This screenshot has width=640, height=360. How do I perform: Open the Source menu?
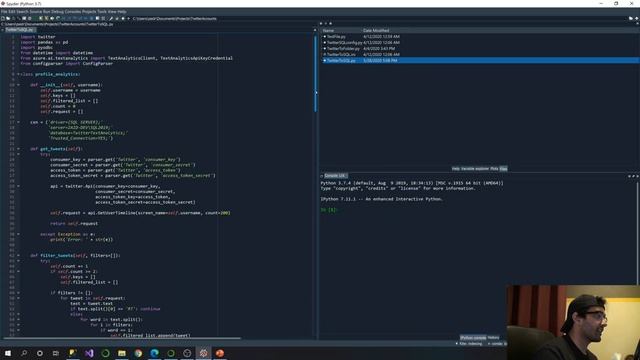[x=36, y=11]
